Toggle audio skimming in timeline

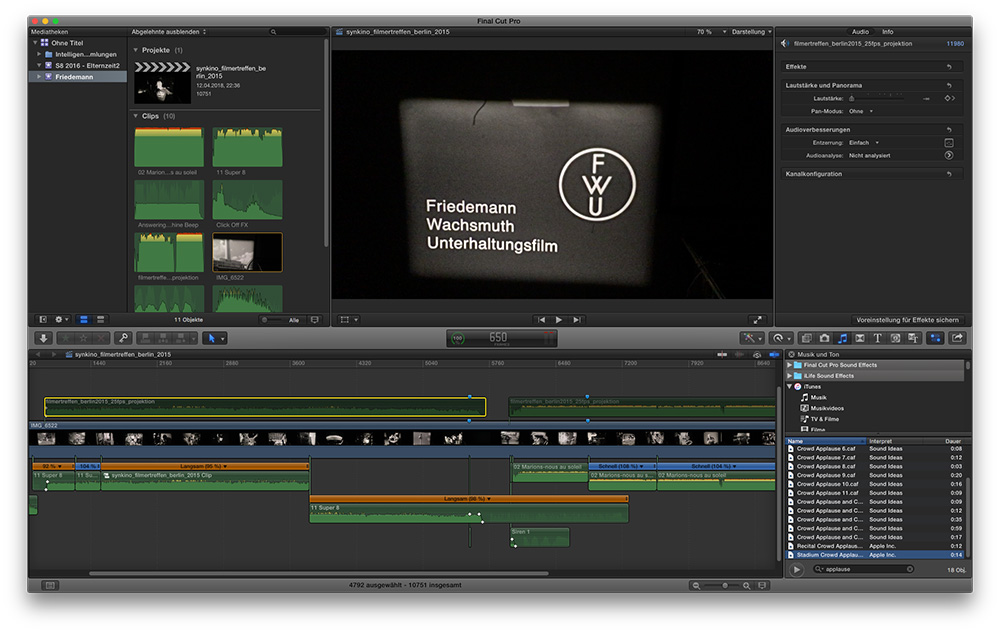[740, 354]
